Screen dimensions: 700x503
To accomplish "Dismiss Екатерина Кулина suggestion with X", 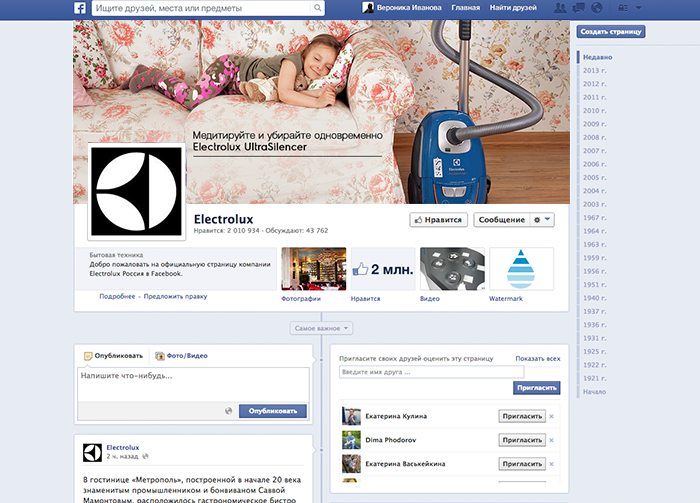I will click(x=552, y=416).
